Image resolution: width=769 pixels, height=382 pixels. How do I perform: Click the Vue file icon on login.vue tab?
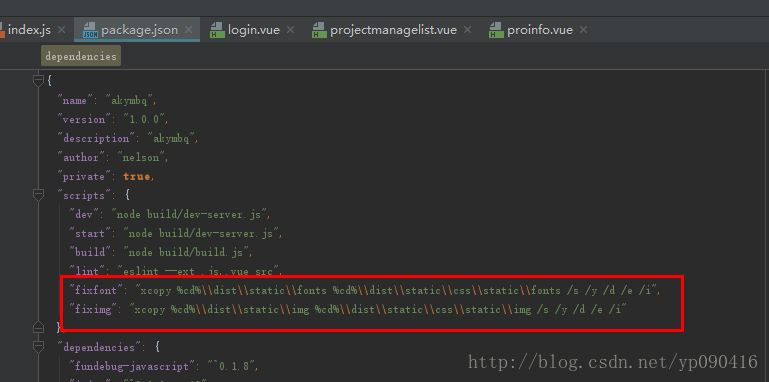[x=217, y=30]
